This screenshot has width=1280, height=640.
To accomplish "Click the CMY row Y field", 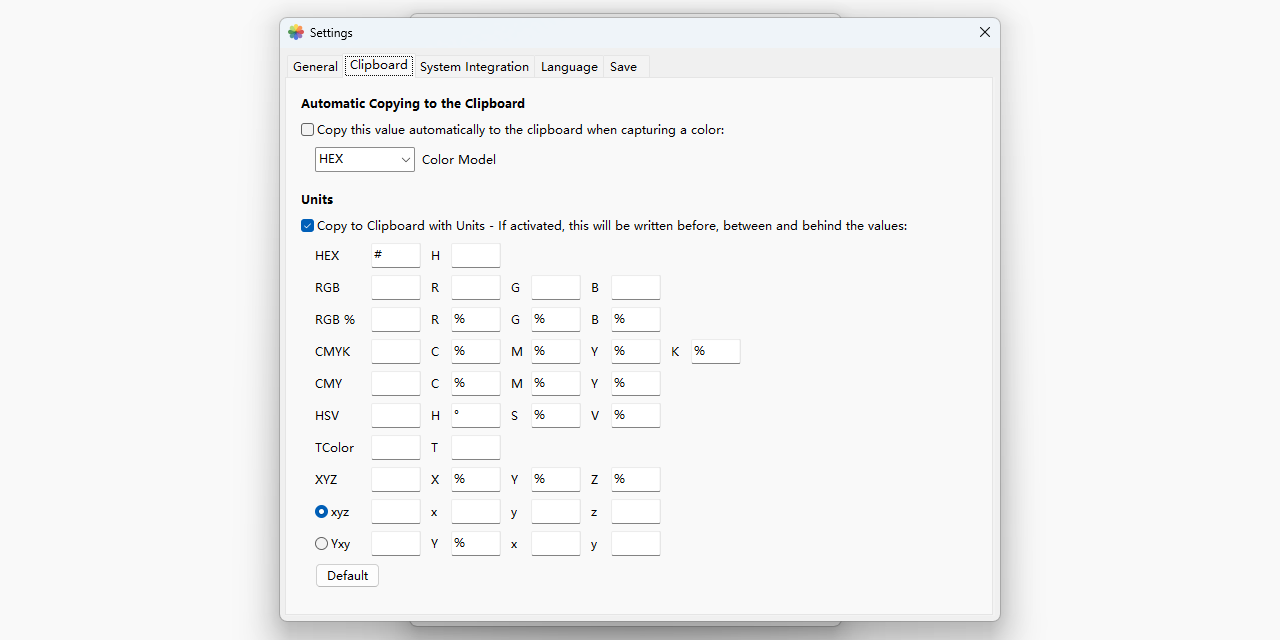I will click(x=636, y=384).
